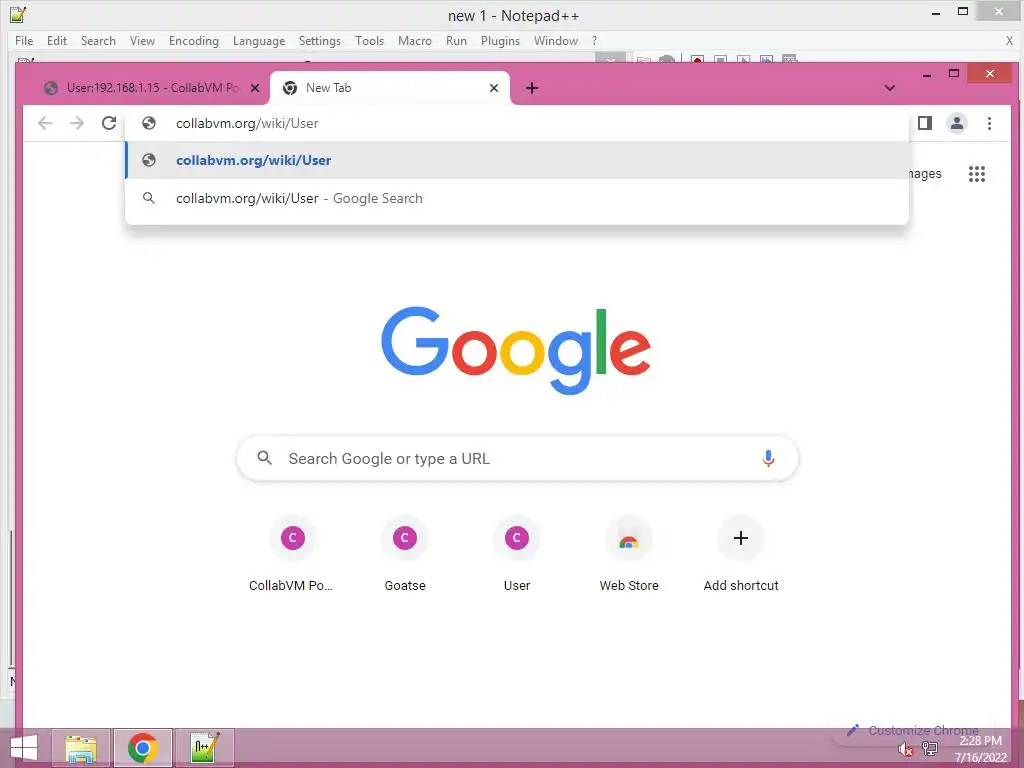Go forward in Chrome
The image size is (1024, 768).
pos(77,123)
